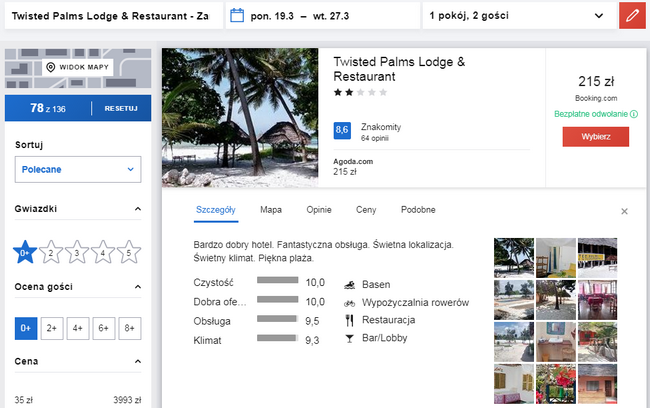Select guest rating 2+
This screenshot has width=650, height=408.
click(x=52, y=328)
